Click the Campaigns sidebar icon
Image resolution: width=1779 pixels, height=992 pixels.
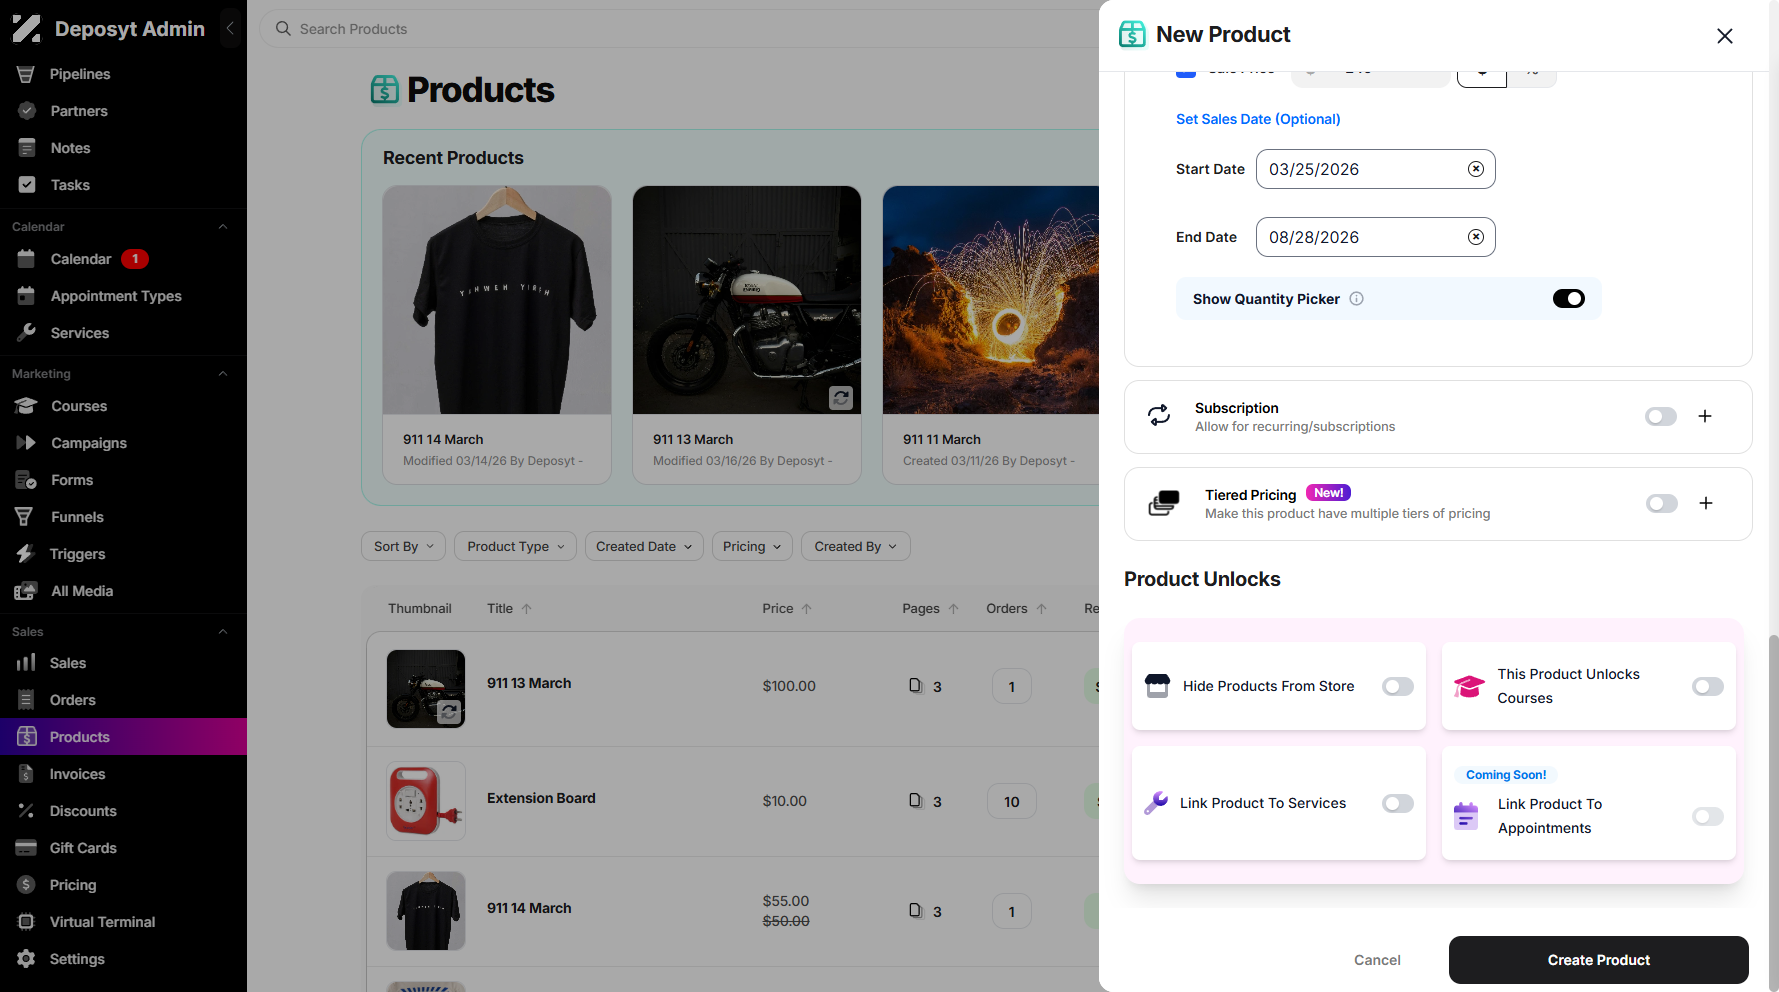pos(26,443)
